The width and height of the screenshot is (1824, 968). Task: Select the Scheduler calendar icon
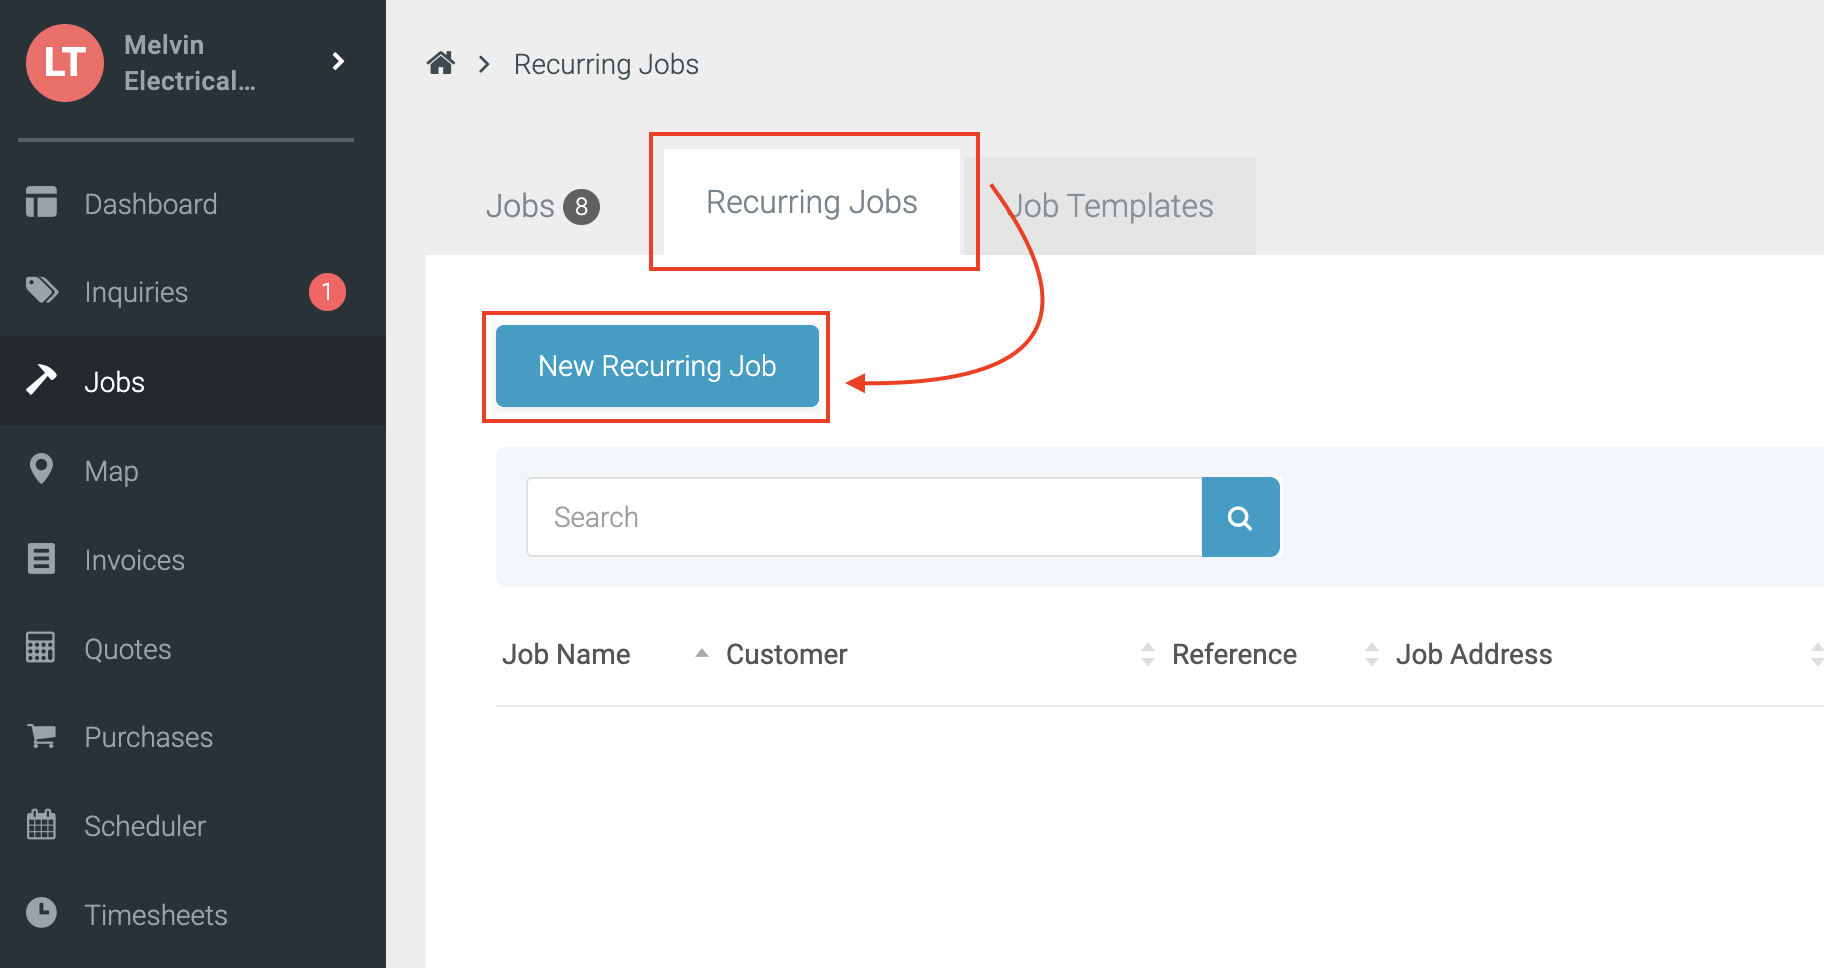[x=41, y=825]
